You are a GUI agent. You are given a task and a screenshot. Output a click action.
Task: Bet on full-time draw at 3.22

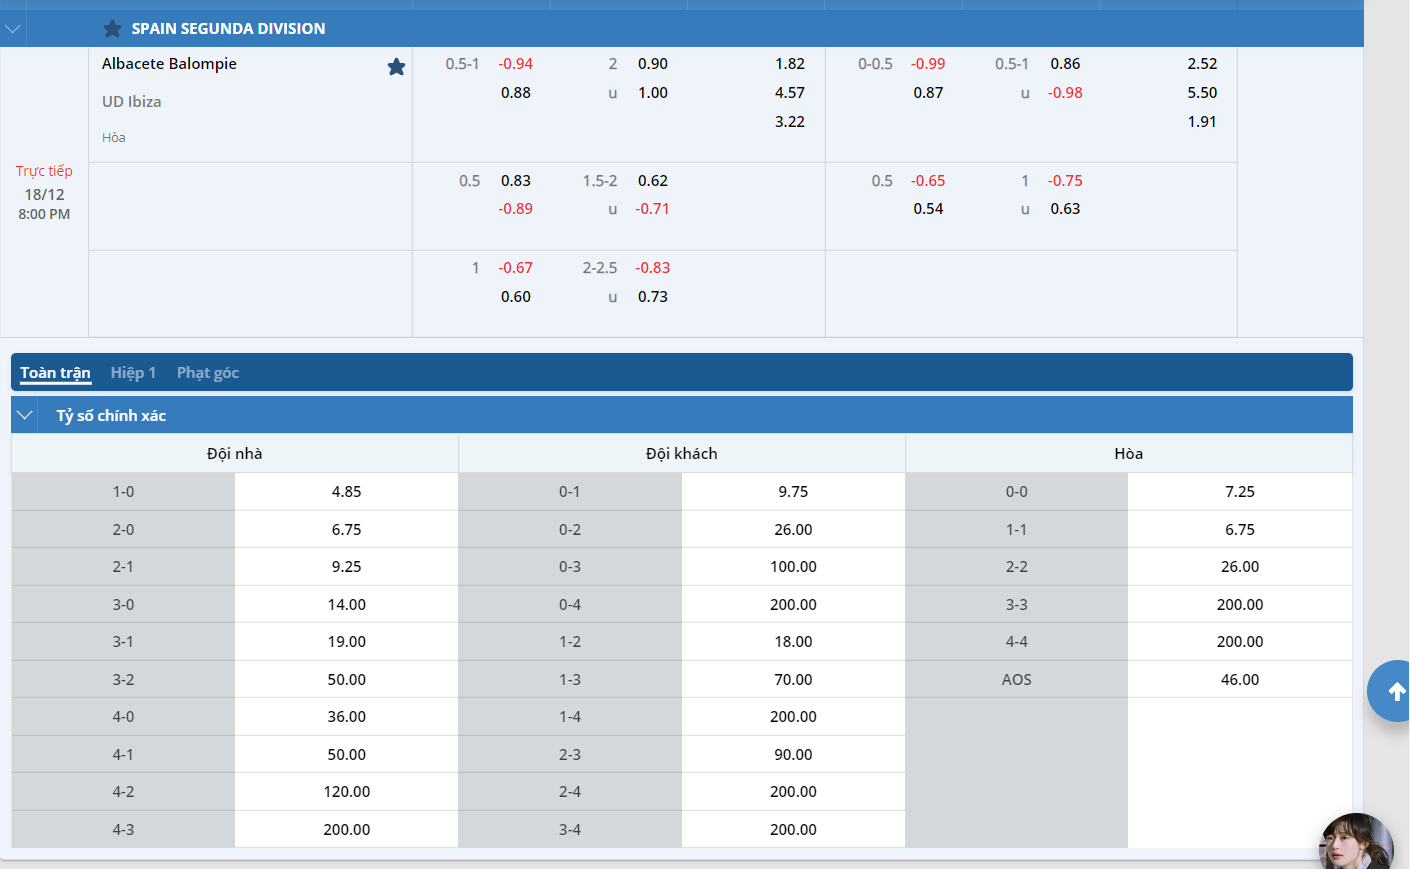(x=790, y=122)
